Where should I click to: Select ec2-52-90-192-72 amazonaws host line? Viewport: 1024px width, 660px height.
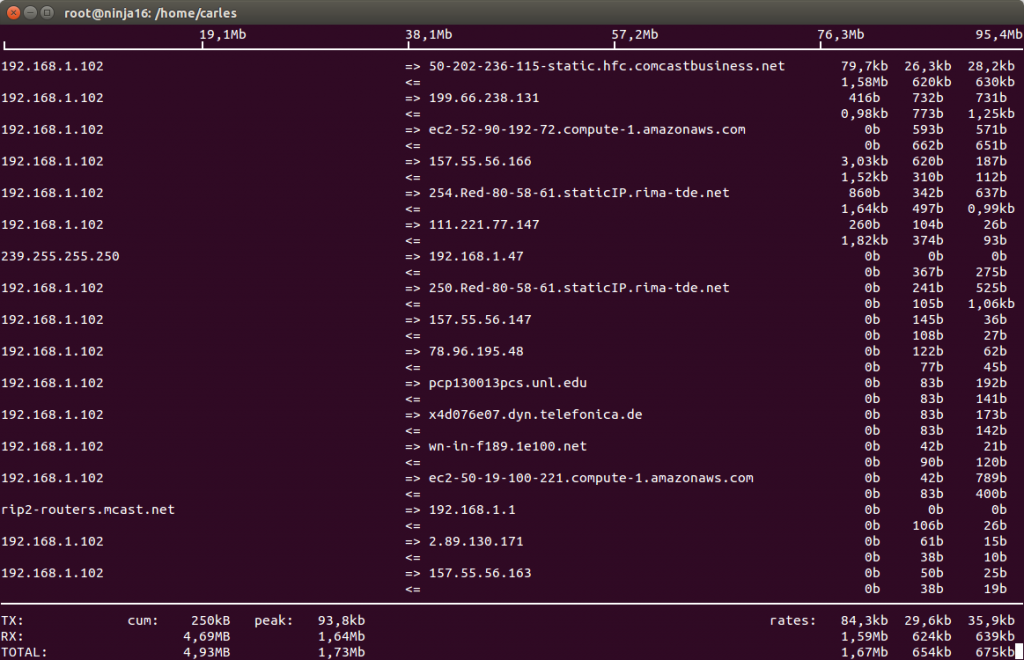[x=587, y=129]
